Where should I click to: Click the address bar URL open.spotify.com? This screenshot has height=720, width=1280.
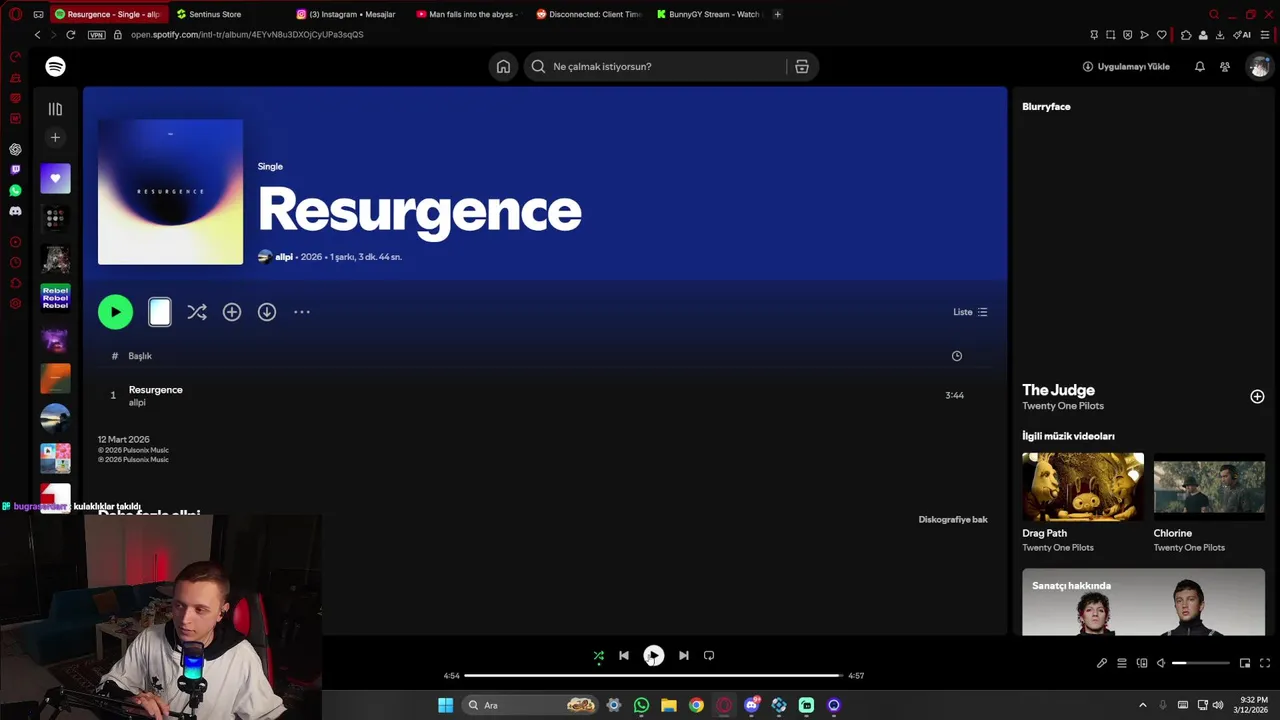(247, 34)
